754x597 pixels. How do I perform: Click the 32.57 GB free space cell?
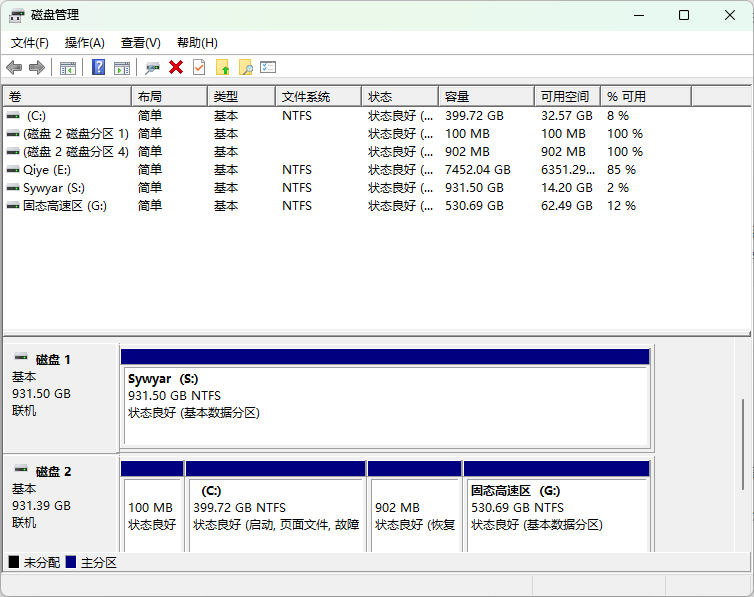tap(566, 116)
